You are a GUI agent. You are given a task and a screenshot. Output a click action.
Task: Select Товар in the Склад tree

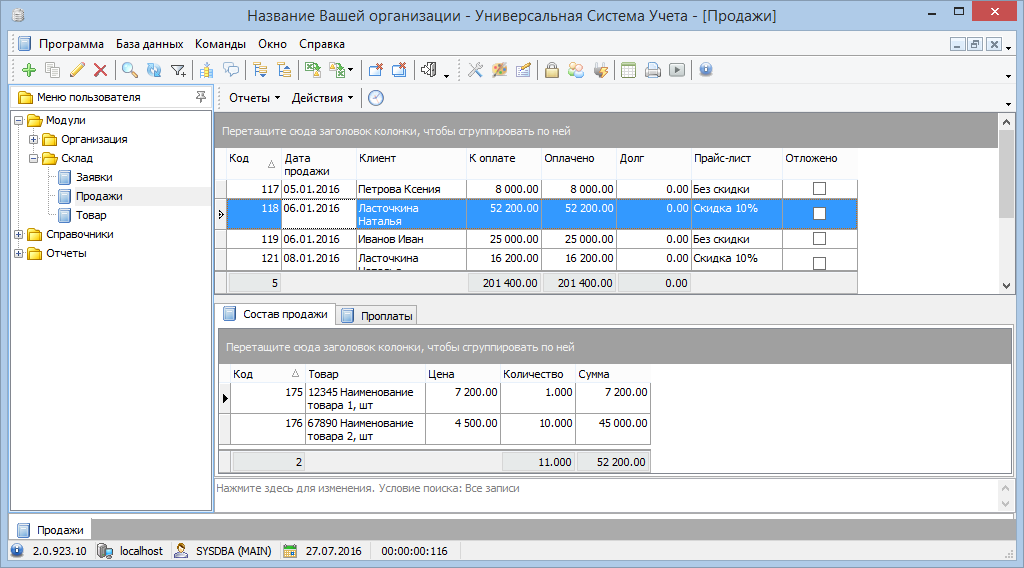[x=91, y=215]
